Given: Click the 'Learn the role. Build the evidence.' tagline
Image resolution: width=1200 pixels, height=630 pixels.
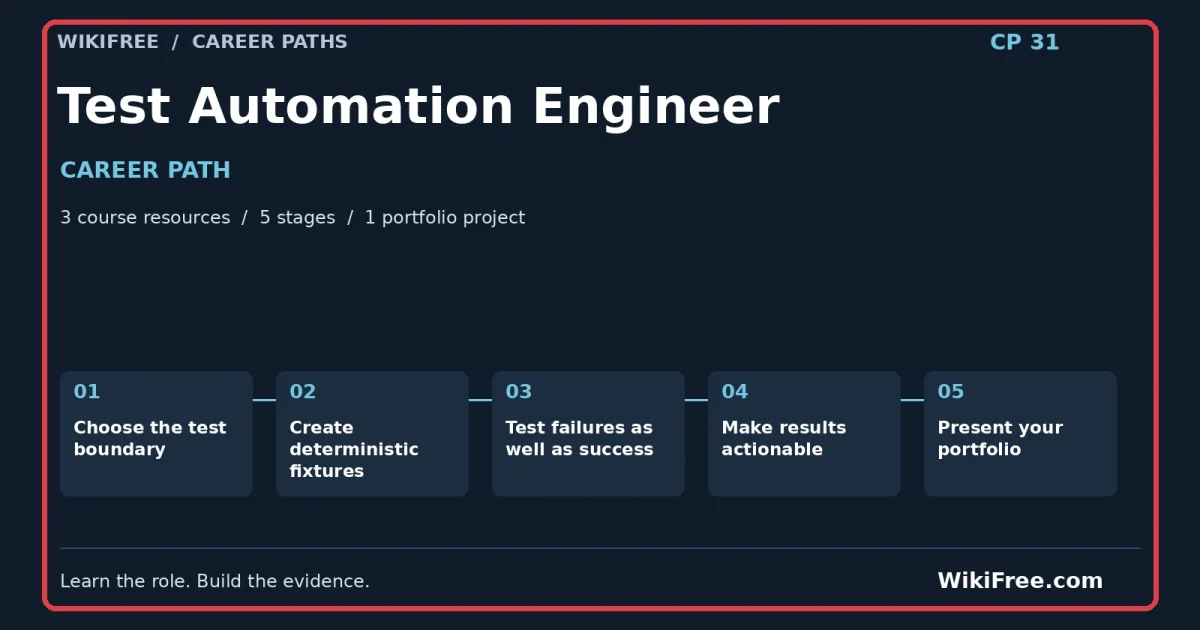Looking at the screenshot, I should 215,581.
